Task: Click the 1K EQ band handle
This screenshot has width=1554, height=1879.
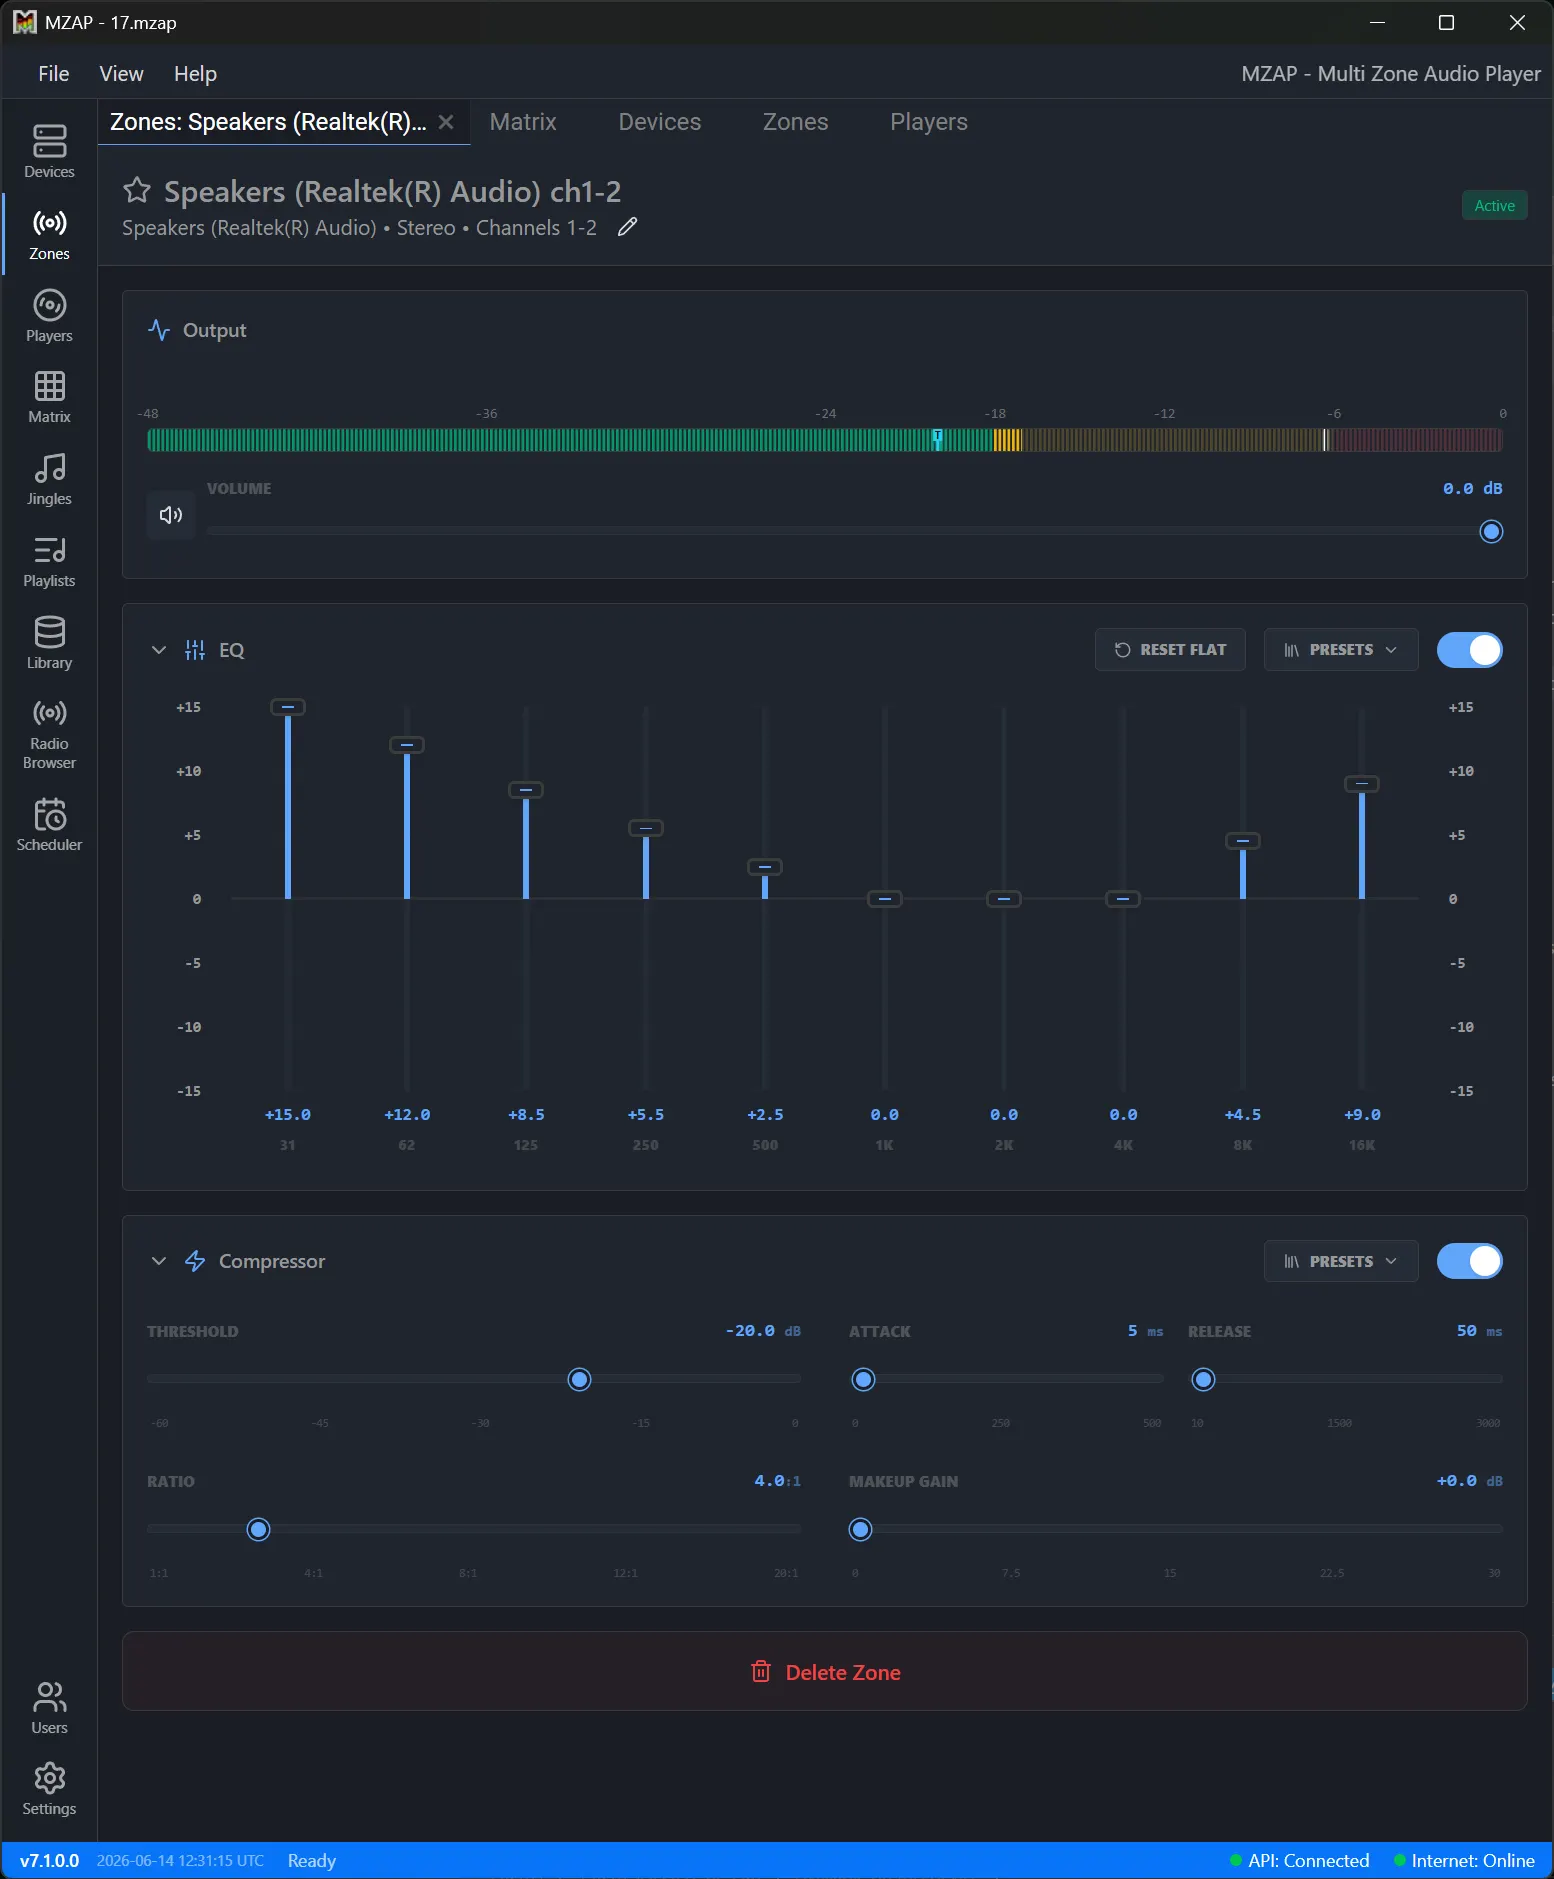Action: pos(885,899)
